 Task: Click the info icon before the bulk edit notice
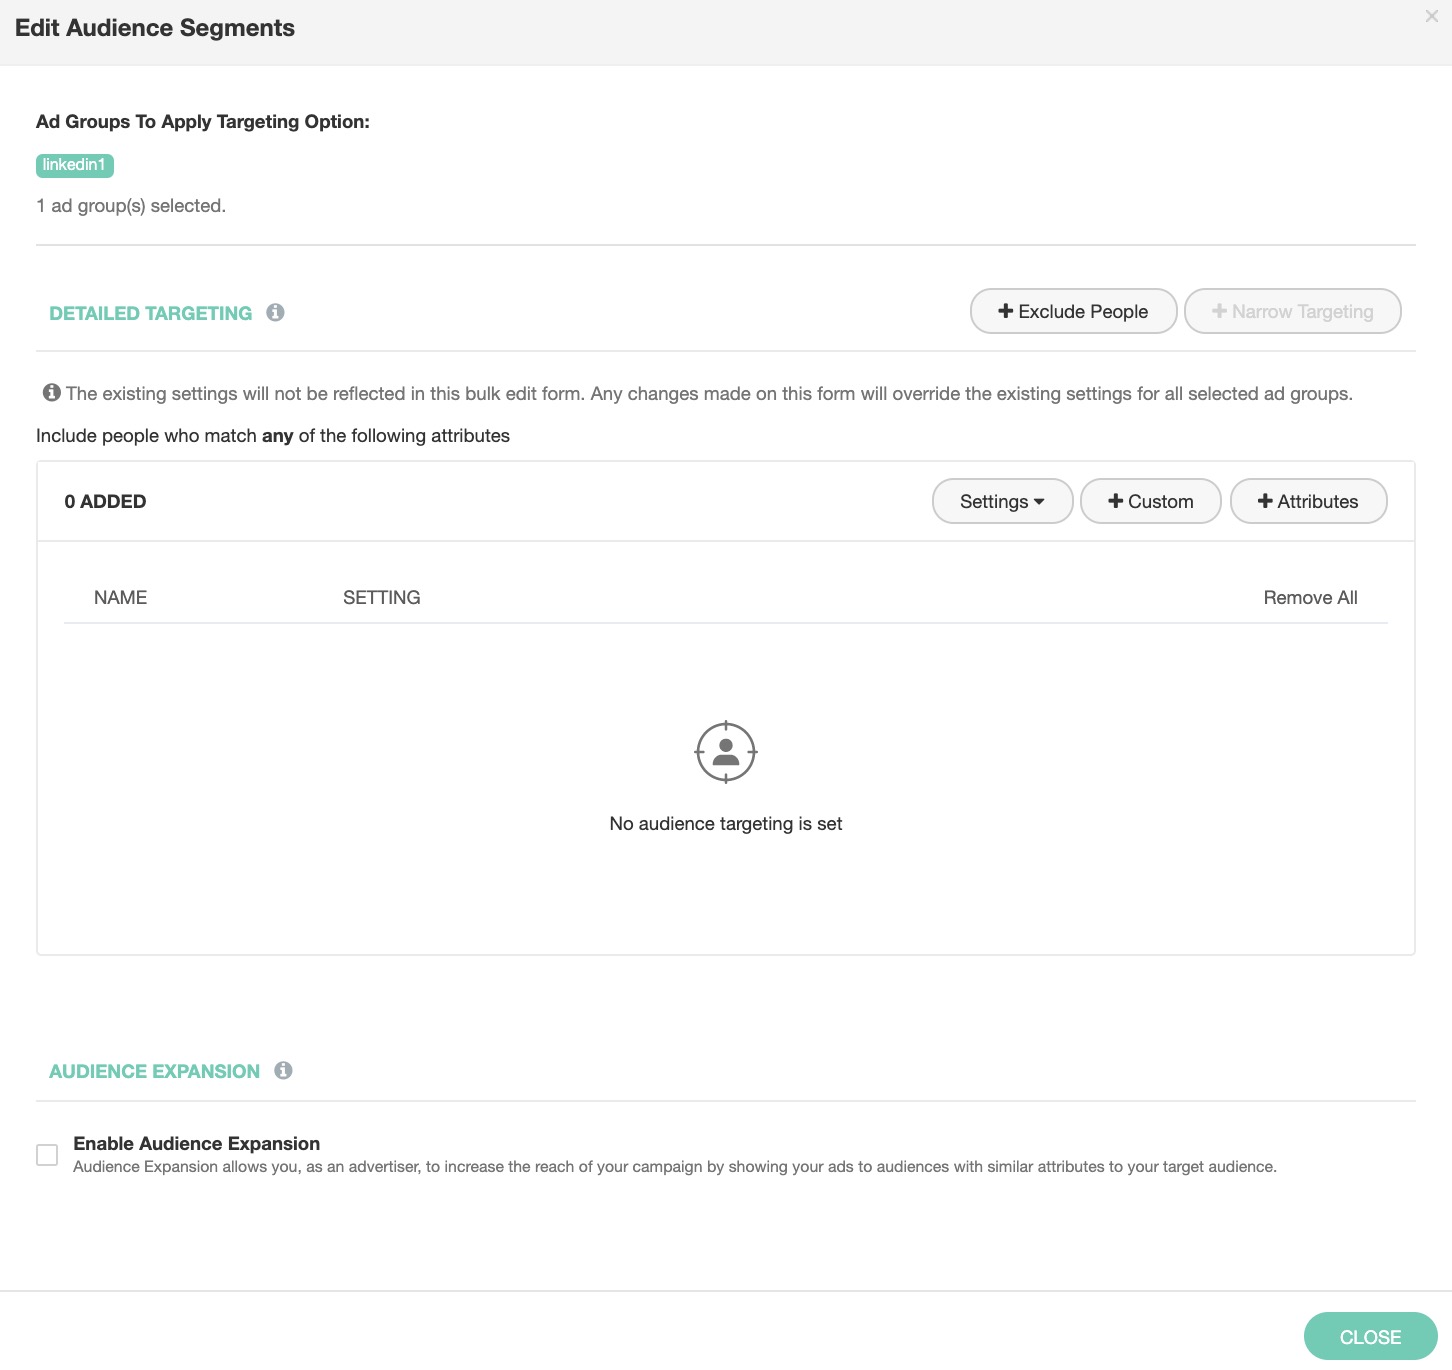click(x=52, y=393)
